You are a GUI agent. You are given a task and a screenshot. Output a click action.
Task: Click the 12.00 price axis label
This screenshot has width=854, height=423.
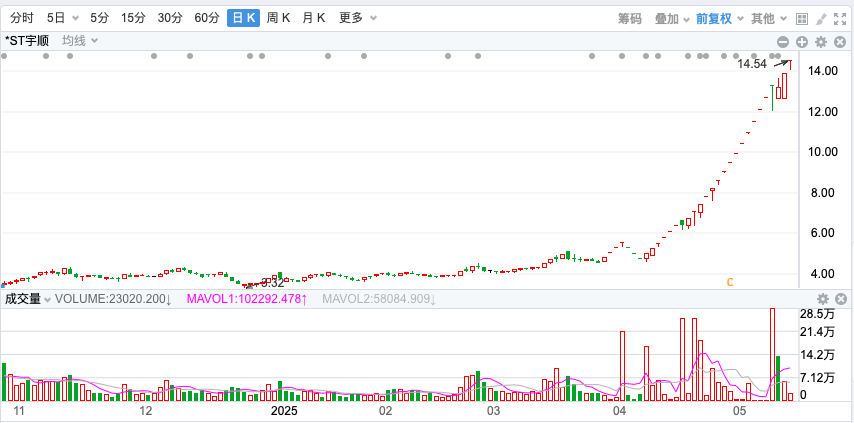pyautogui.click(x=822, y=112)
